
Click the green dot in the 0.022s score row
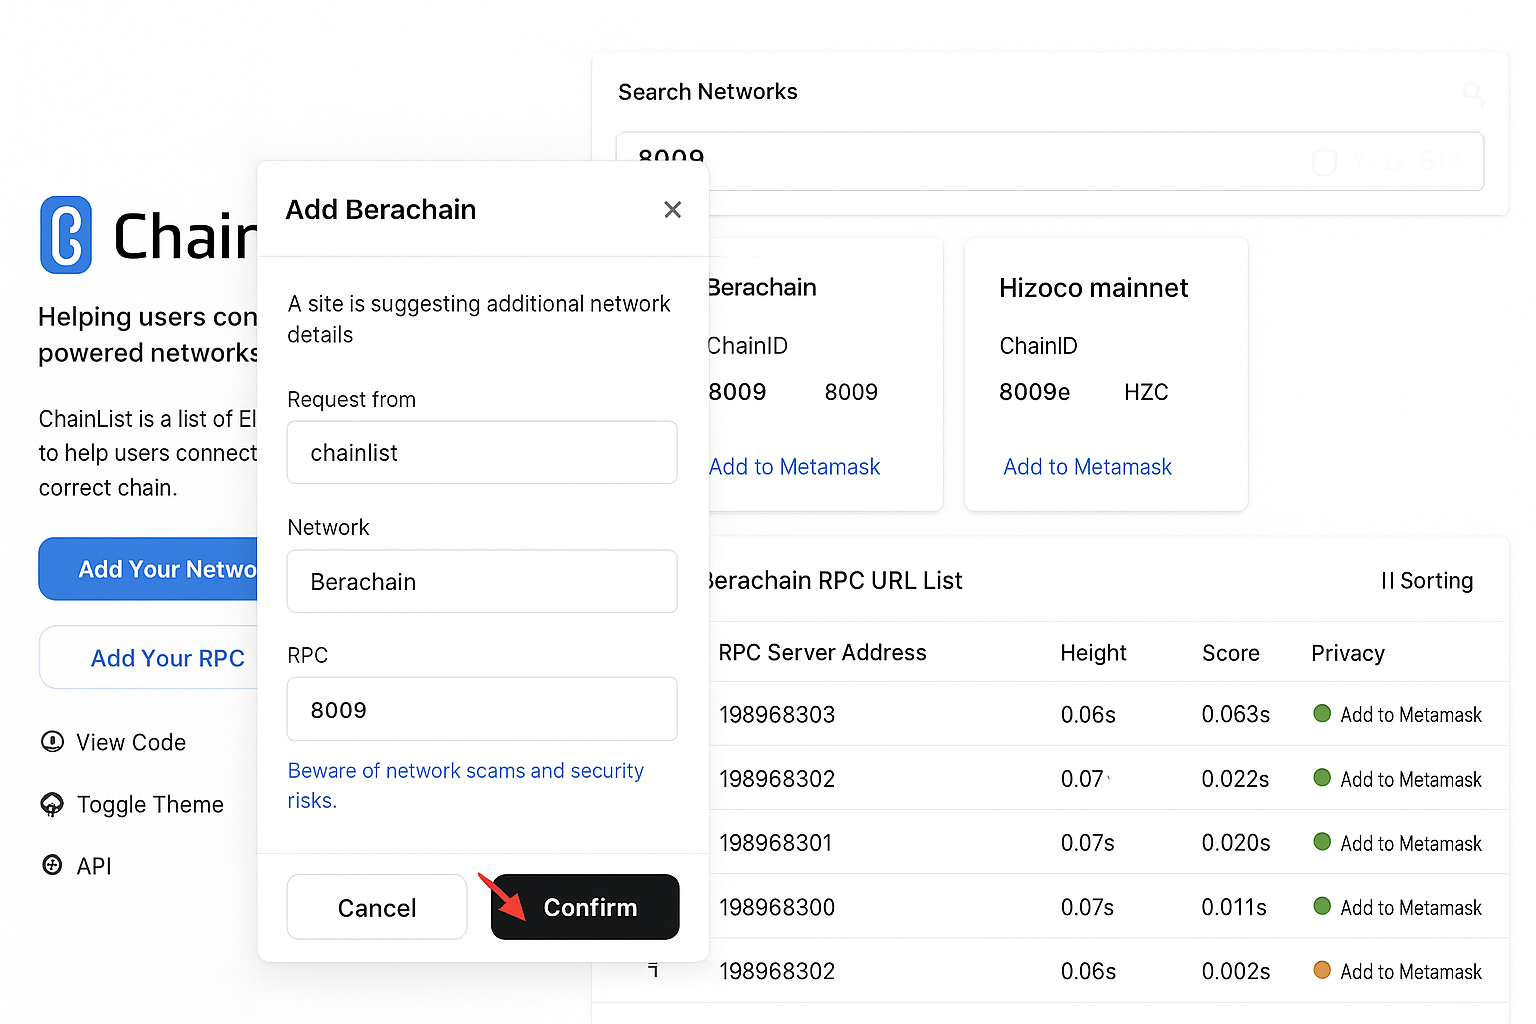point(1322,777)
